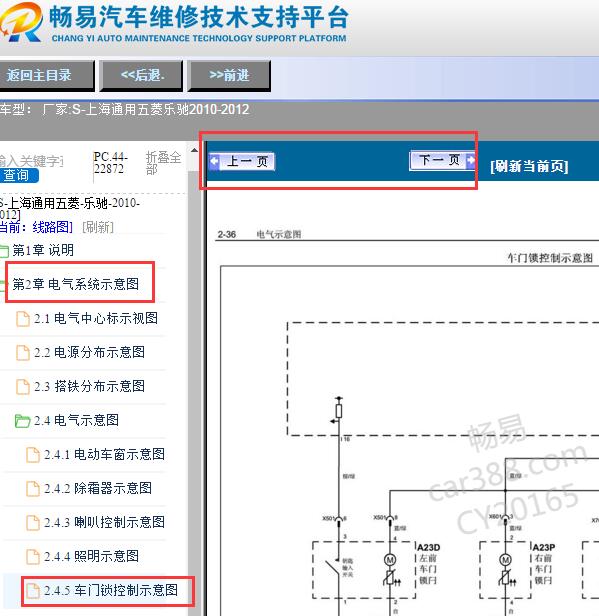Go to next page with 下一页

[x=443, y=160]
